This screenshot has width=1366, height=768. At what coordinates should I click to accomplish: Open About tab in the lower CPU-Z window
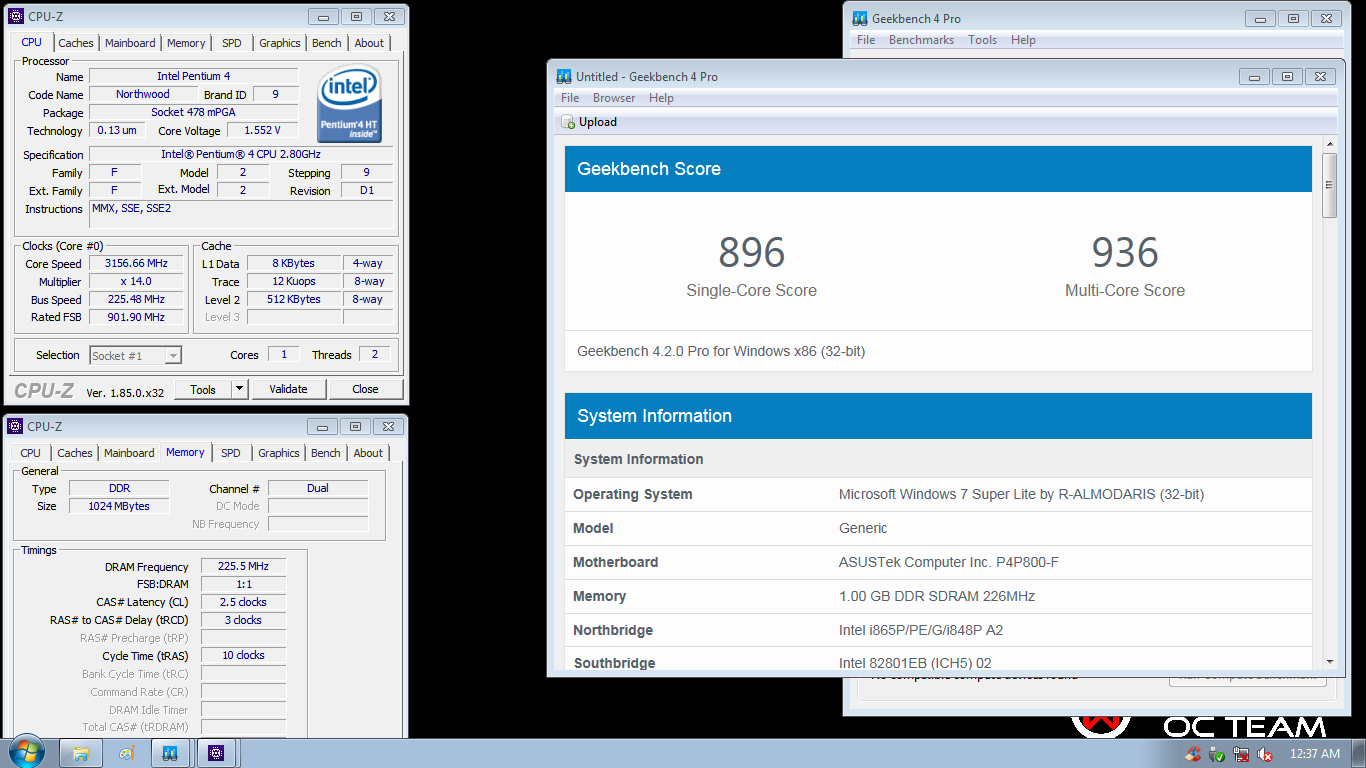(x=368, y=453)
